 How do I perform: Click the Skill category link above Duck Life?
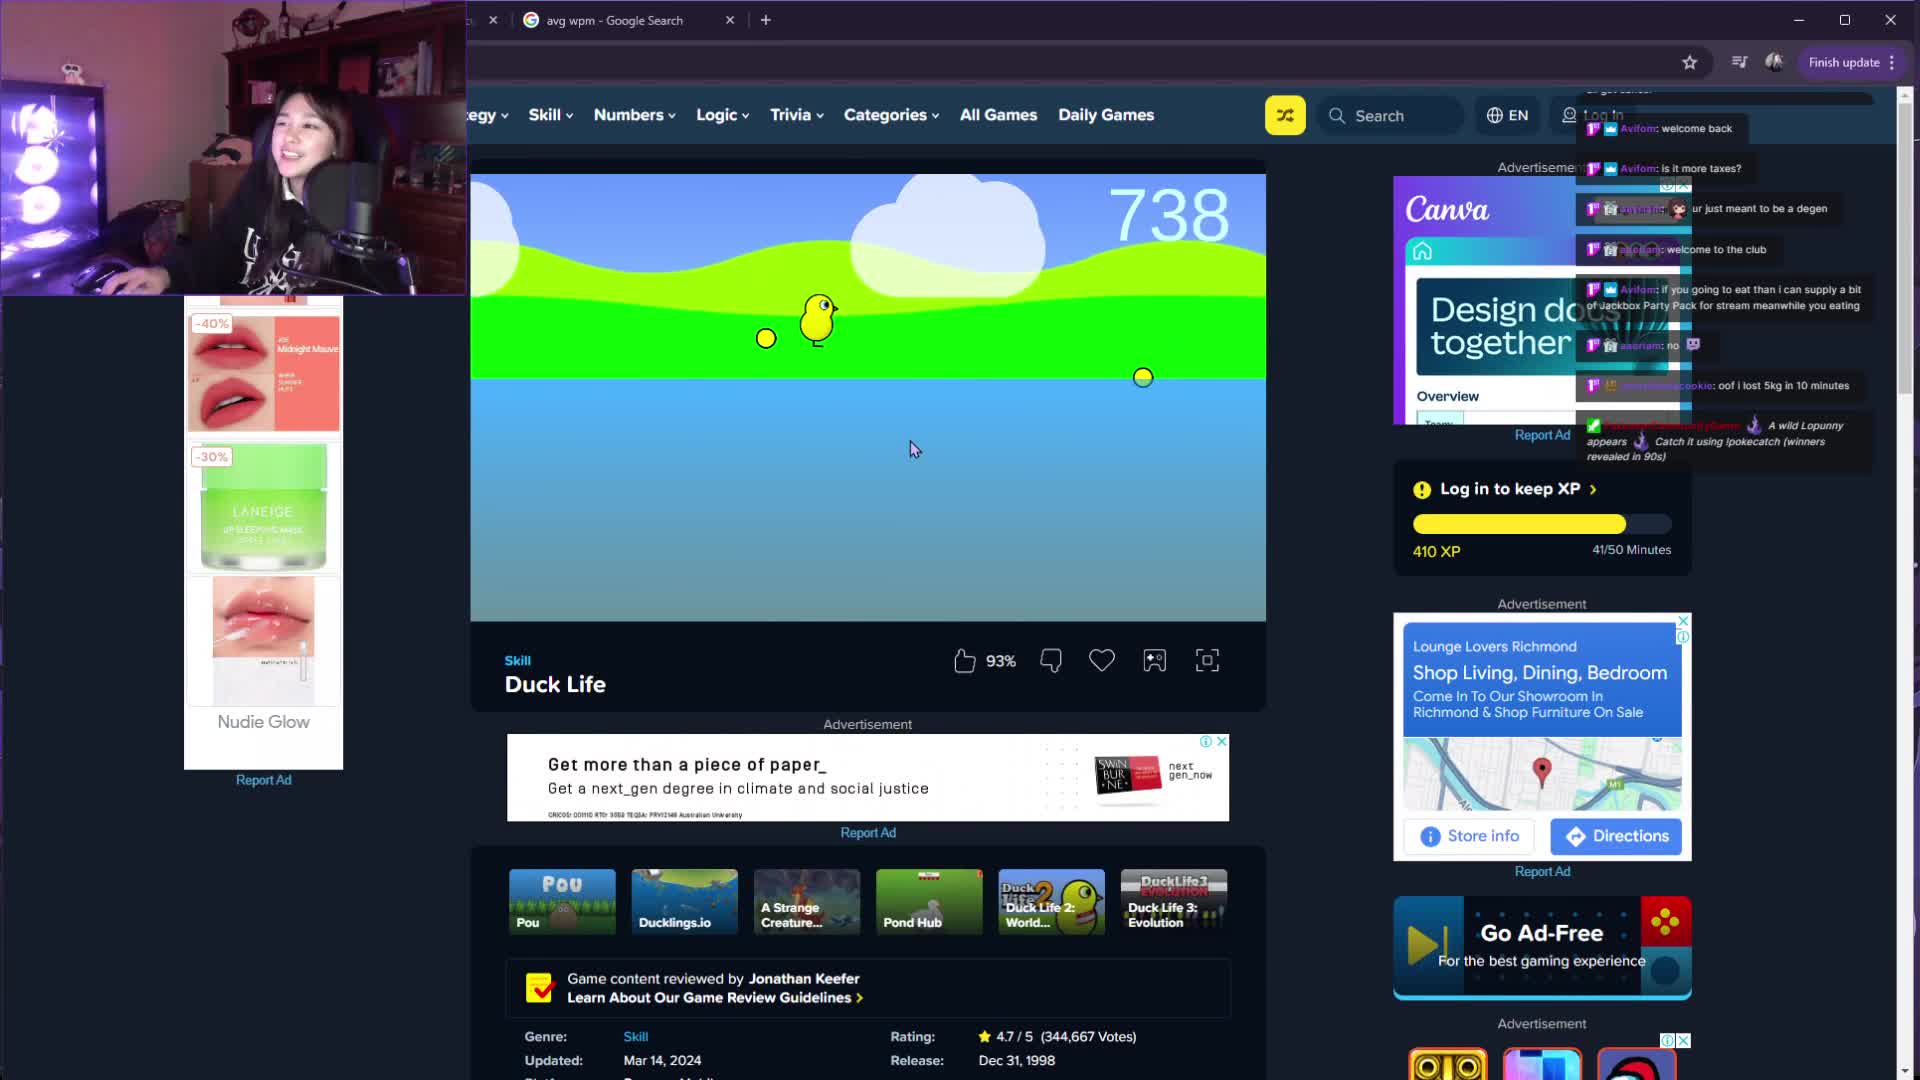517,661
